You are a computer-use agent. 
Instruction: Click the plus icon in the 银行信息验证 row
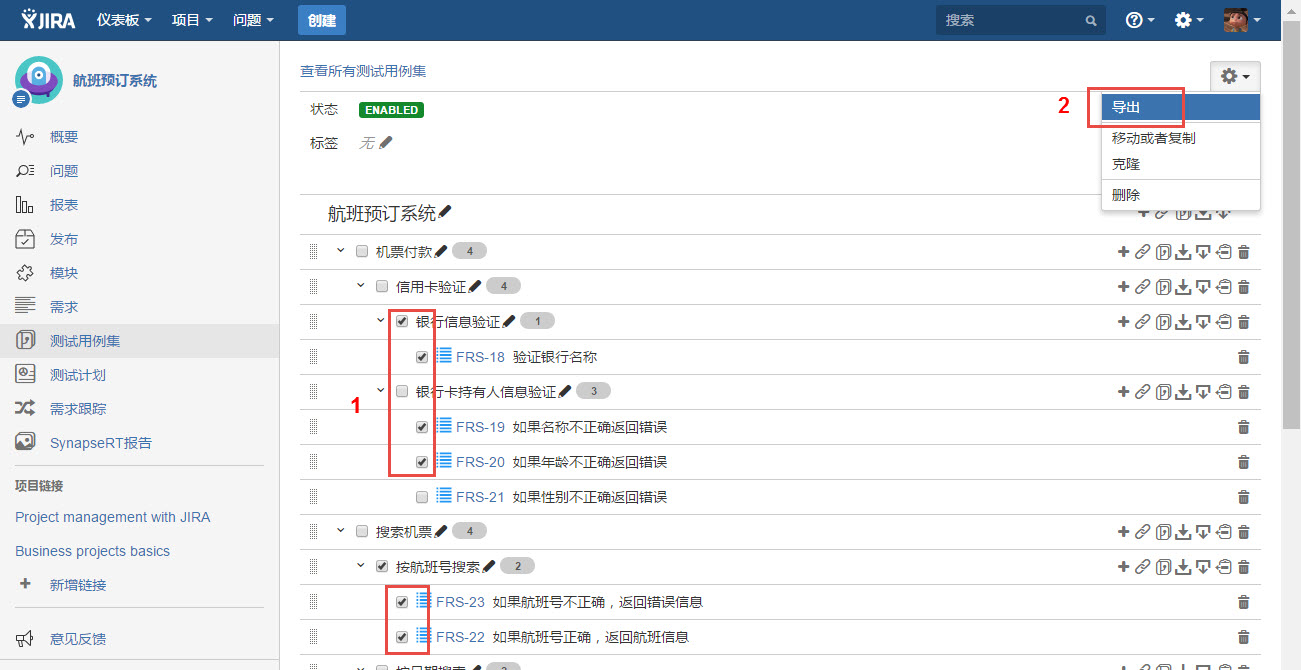point(1123,321)
